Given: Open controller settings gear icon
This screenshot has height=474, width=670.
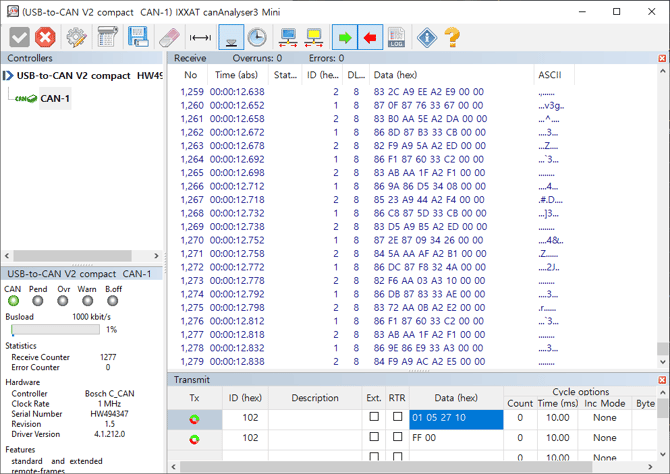Looking at the screenshot, I should pyautogui.click(x=76, y=37).
